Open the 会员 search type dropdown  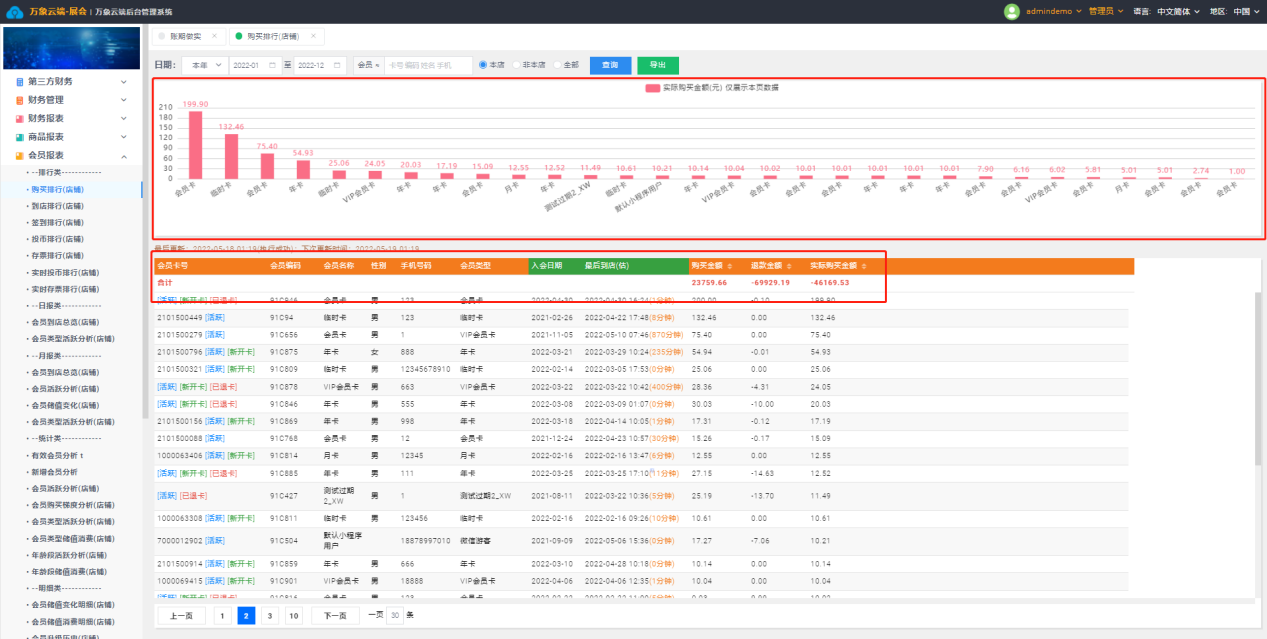click(368, 65)
